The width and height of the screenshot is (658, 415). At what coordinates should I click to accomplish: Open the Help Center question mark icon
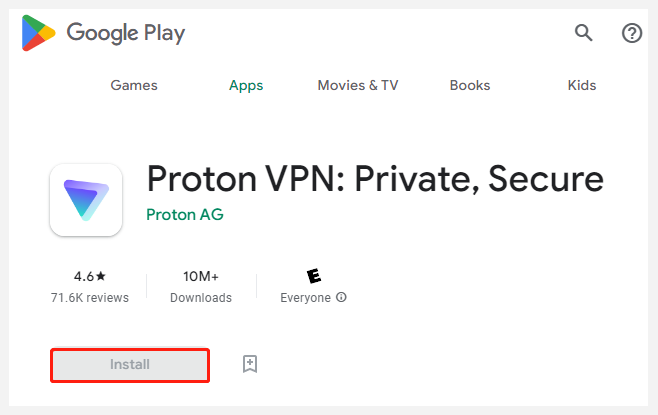632,33
